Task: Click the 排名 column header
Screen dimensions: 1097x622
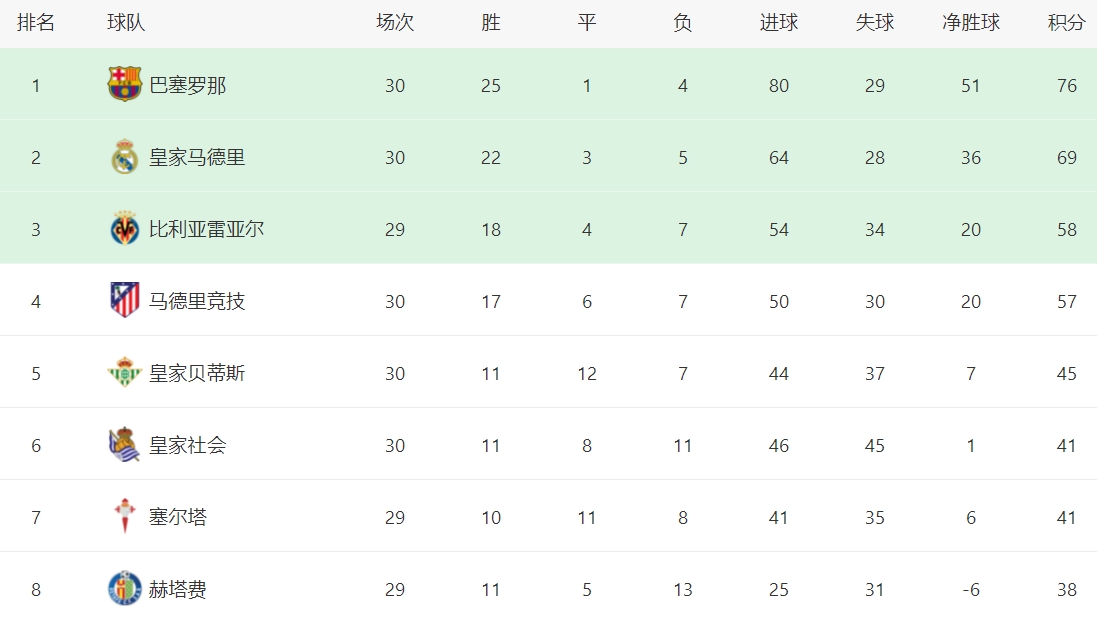Action: 36,23
